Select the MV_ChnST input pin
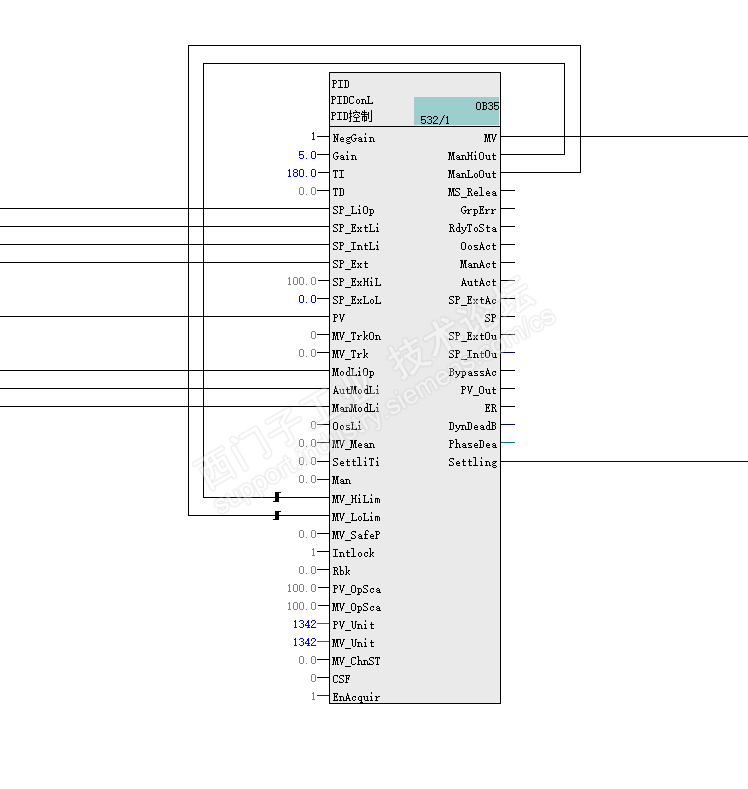The width and height of the screenshot is (748, 789). click(356, 661)
